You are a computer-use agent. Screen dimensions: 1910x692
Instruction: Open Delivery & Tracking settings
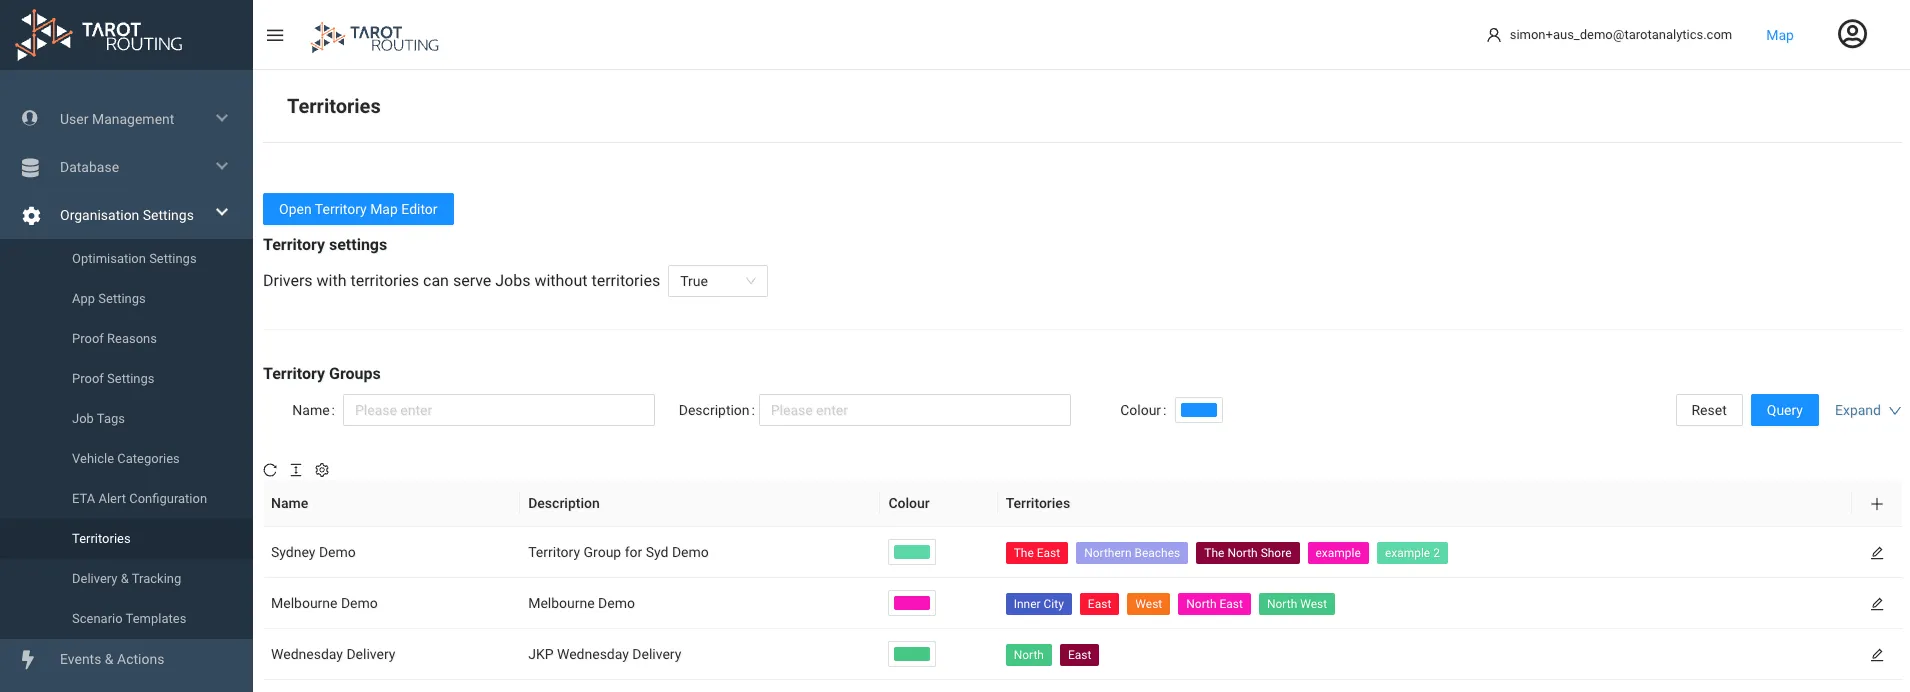tap(126, 578)
